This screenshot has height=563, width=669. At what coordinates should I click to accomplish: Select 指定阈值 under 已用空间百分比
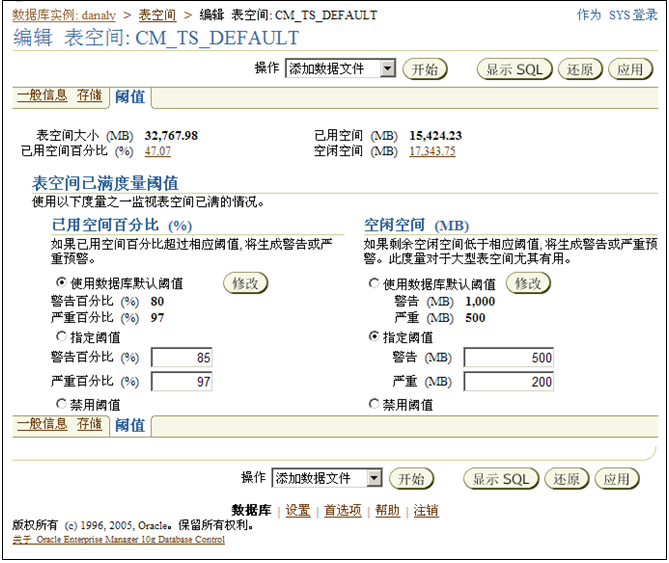point(61,337)
